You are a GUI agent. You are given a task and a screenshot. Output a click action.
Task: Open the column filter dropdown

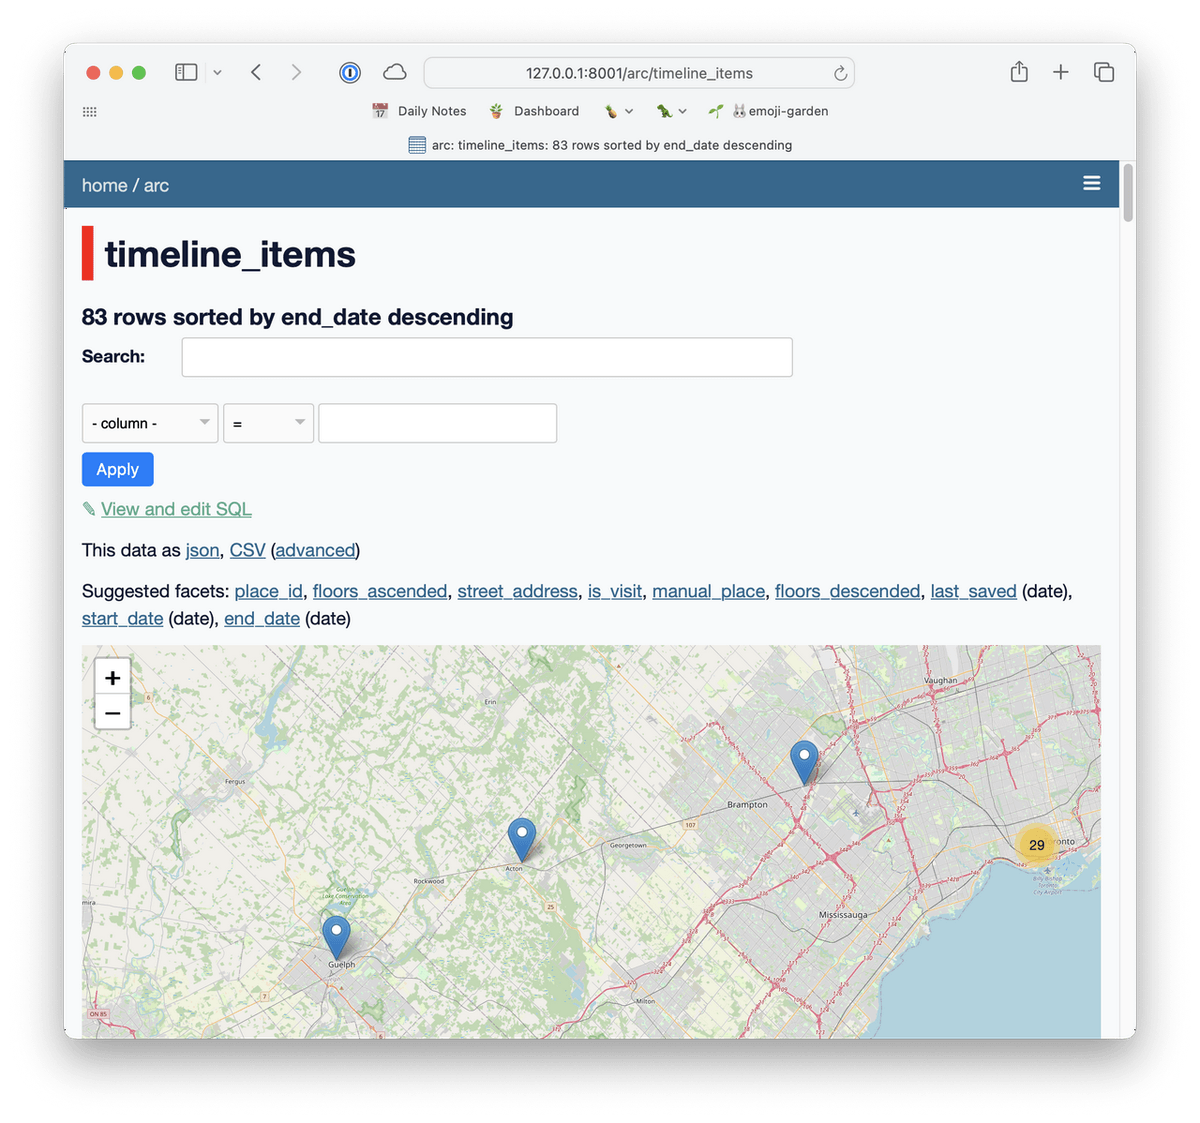150,423
